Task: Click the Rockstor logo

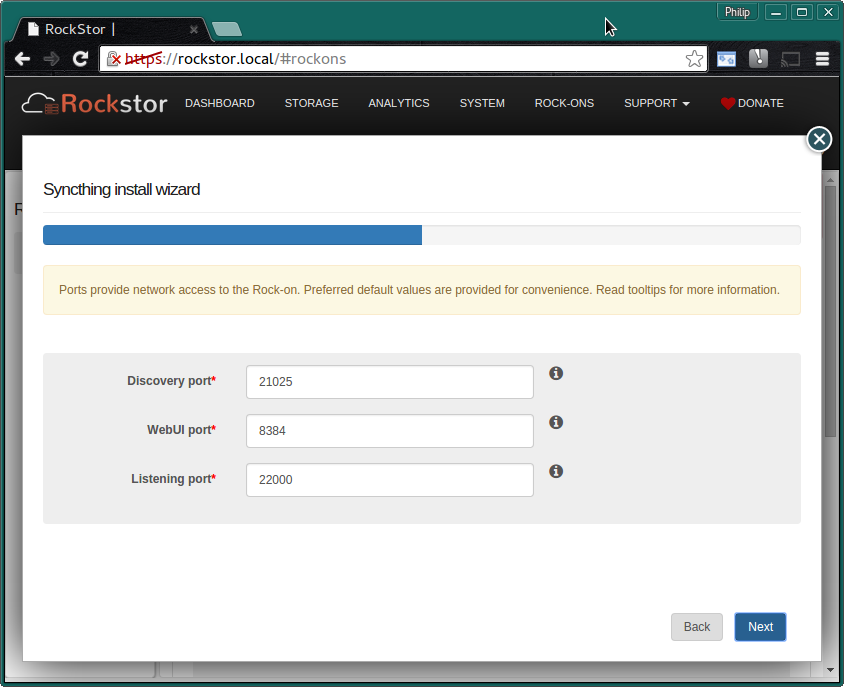Action: point(95,103)
